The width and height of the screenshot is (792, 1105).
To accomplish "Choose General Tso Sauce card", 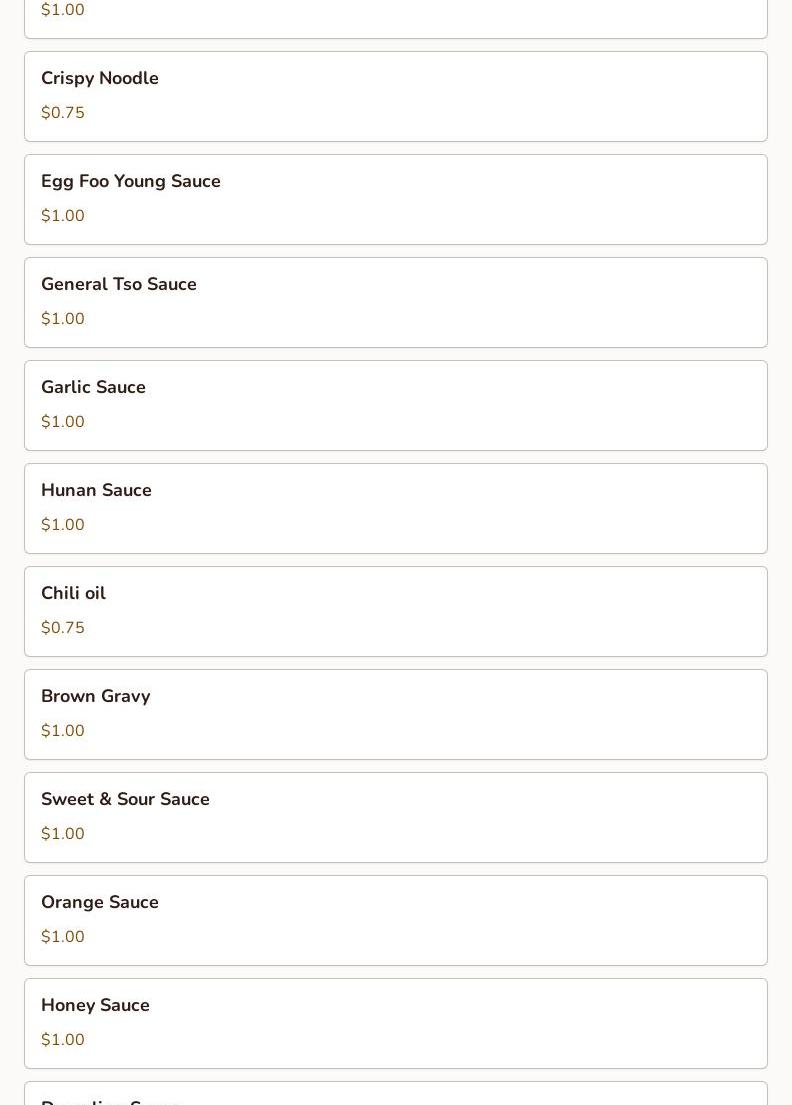I will (395, 302).
